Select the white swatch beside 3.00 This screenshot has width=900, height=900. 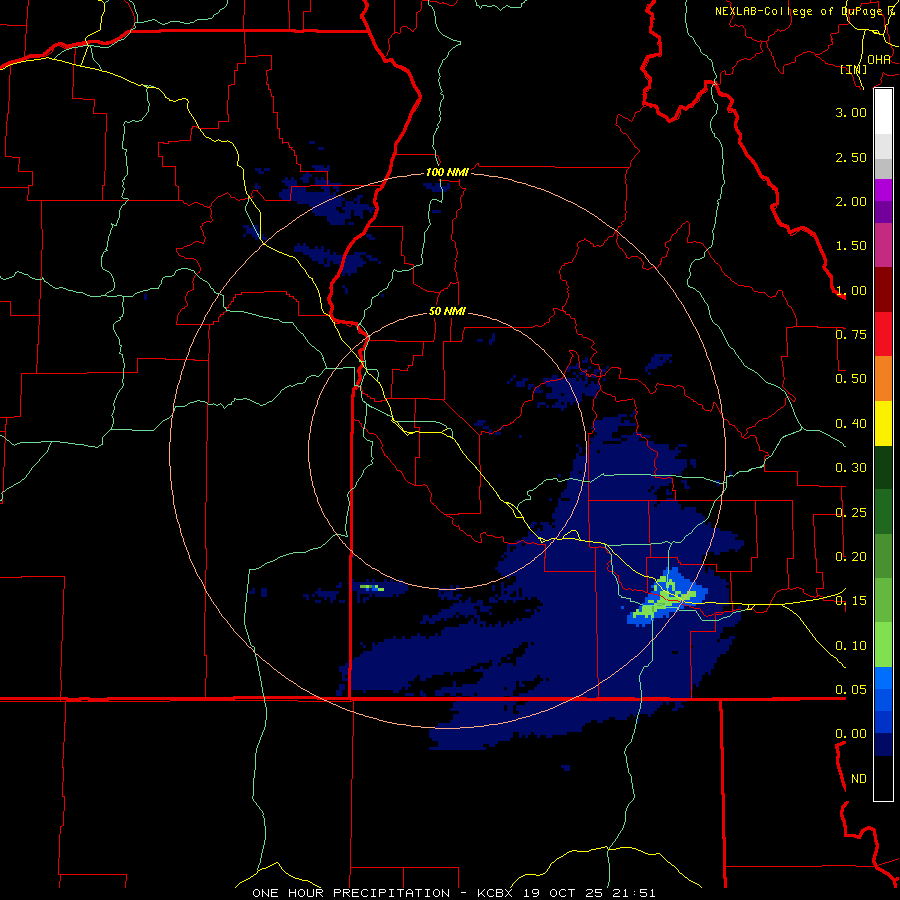(x=883, y=112)
